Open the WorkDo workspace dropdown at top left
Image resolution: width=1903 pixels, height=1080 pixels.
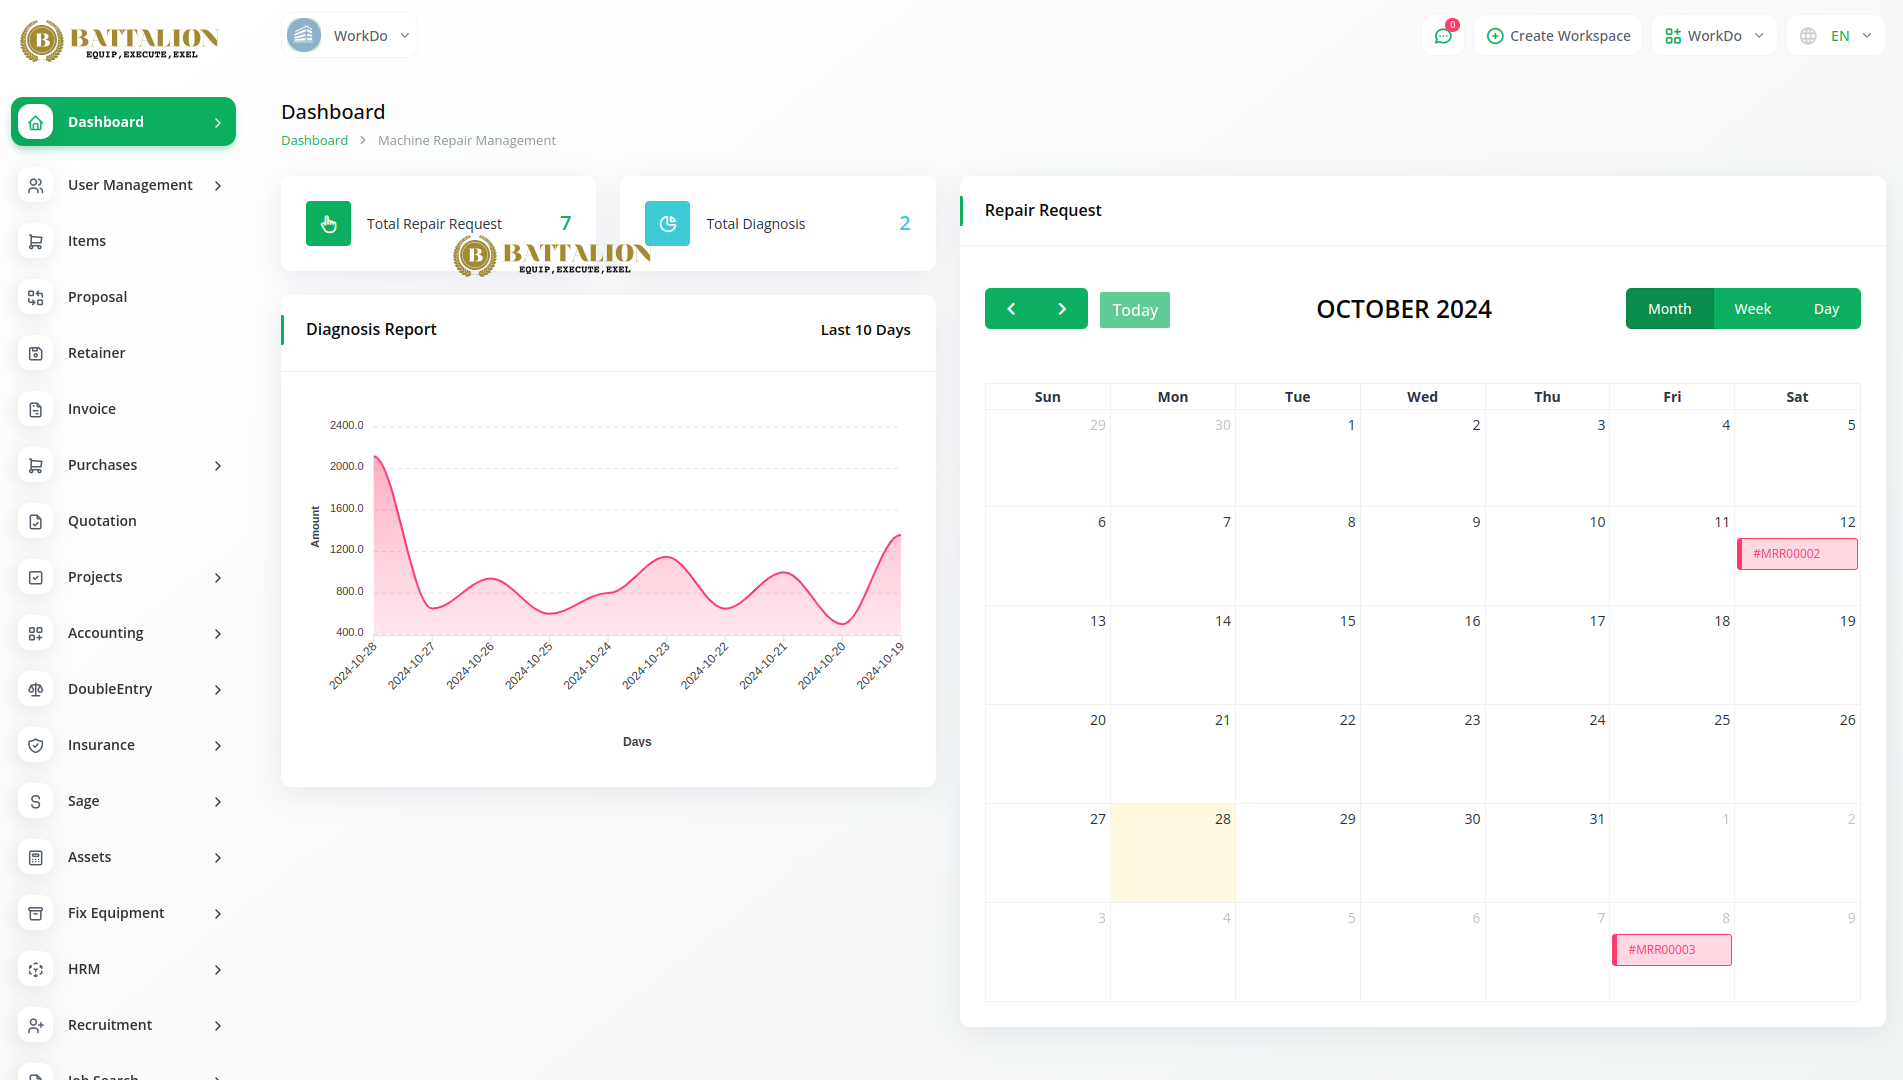350,36
